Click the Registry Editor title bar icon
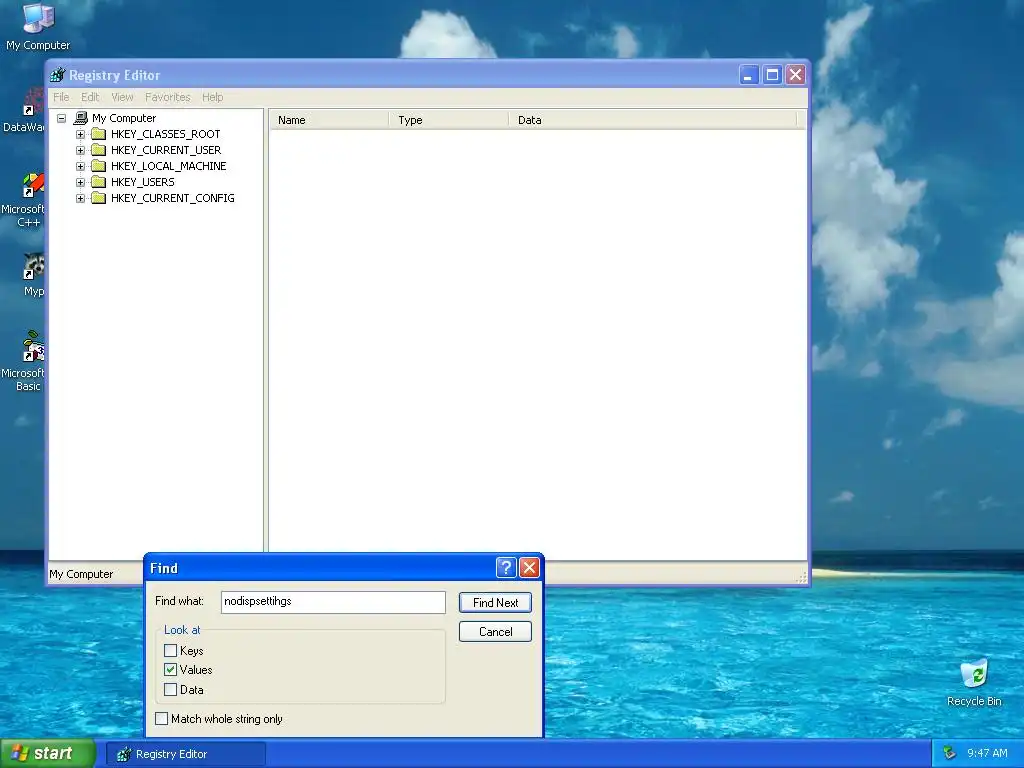Screen dimensions: 1024x768 (57, 75)
